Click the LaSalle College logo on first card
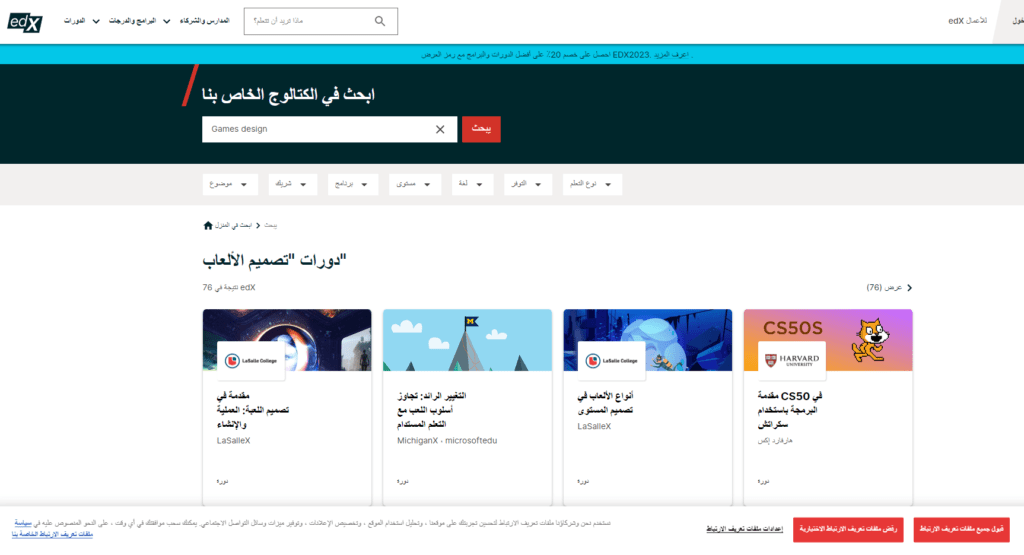Screen dimensions: 1024x555 tap(250, 361)
